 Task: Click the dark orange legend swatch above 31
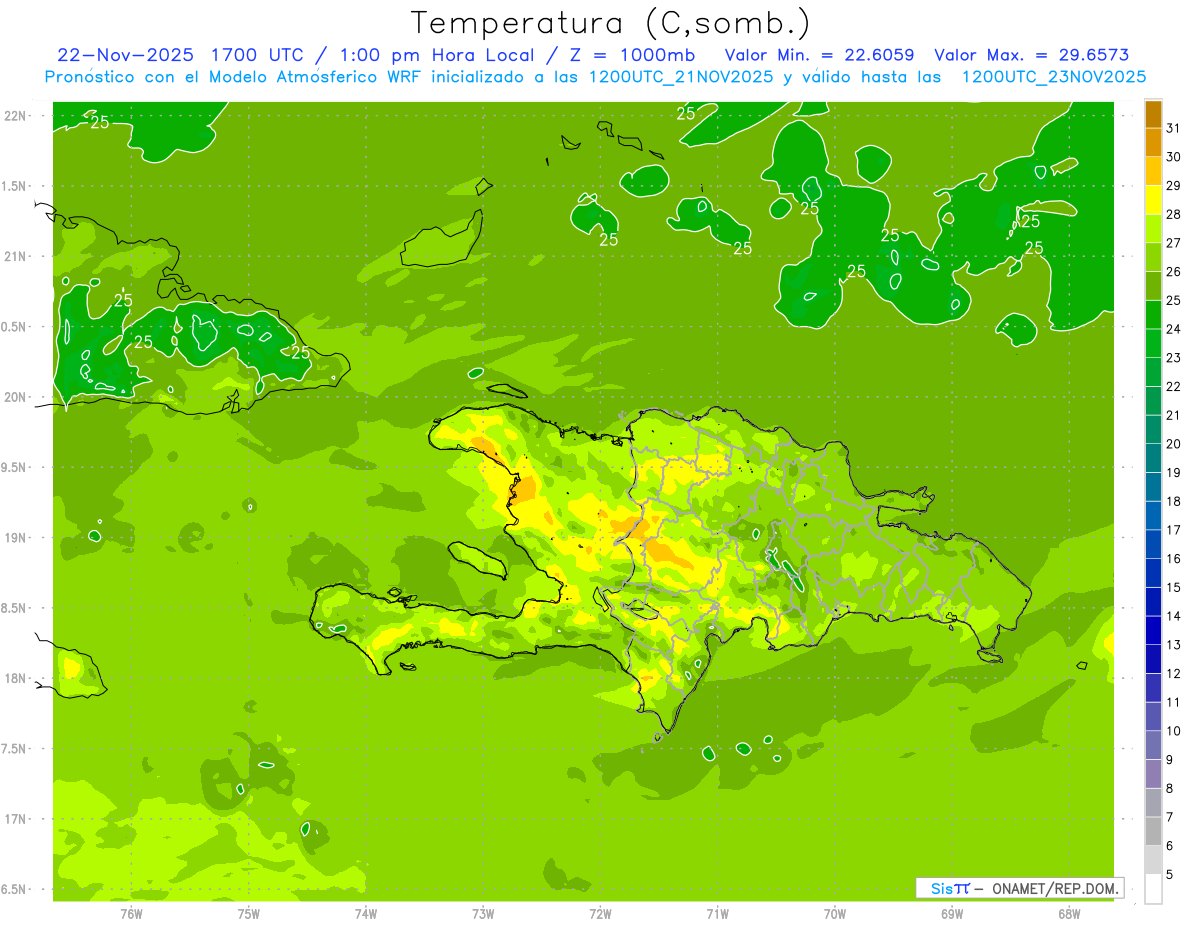click(1153, 113)
